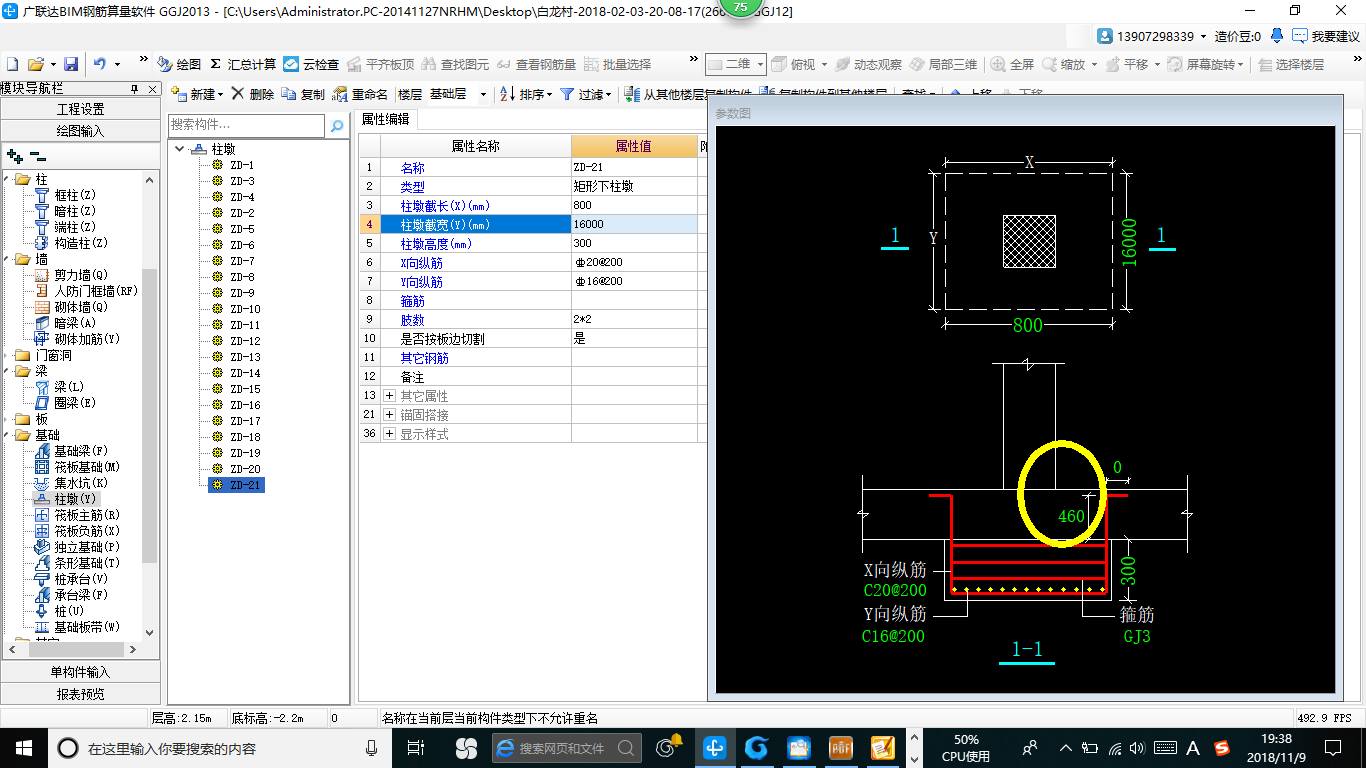Click 我要建议 feedback link
This screenshot has height=768, width=1366.
1326,36
